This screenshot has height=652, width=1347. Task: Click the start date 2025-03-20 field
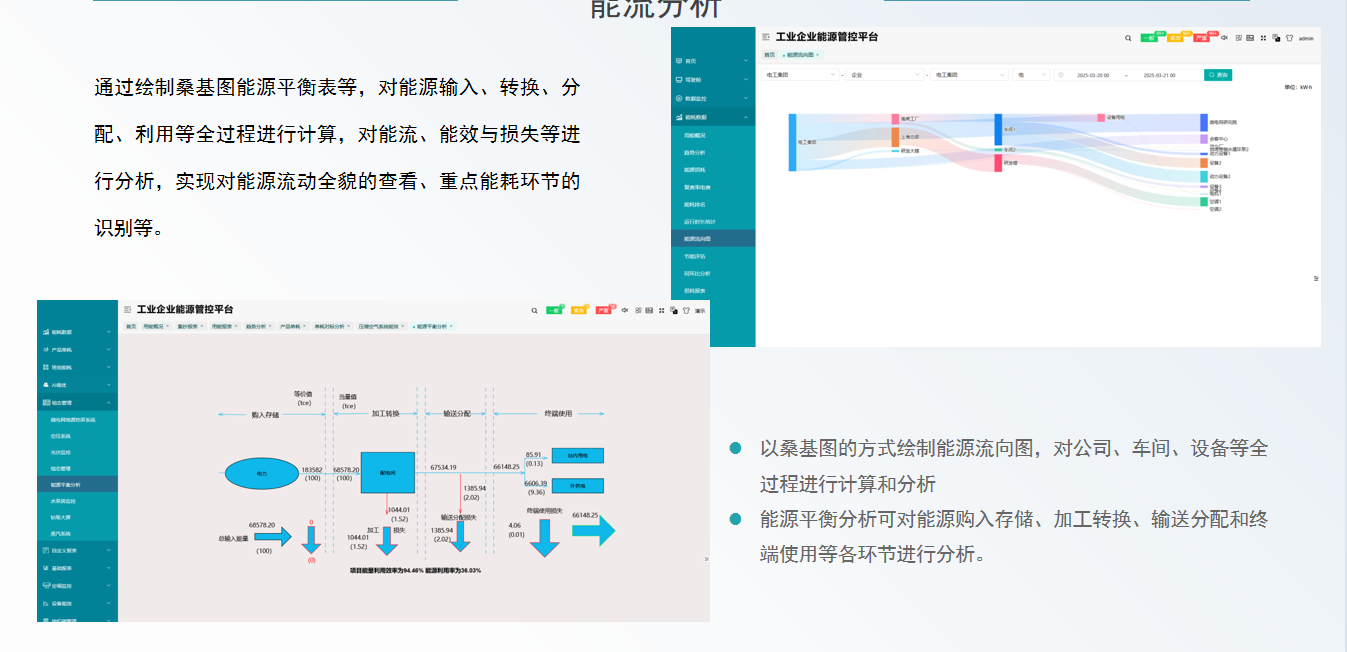pyautogui.click(x=1092, y=75)
